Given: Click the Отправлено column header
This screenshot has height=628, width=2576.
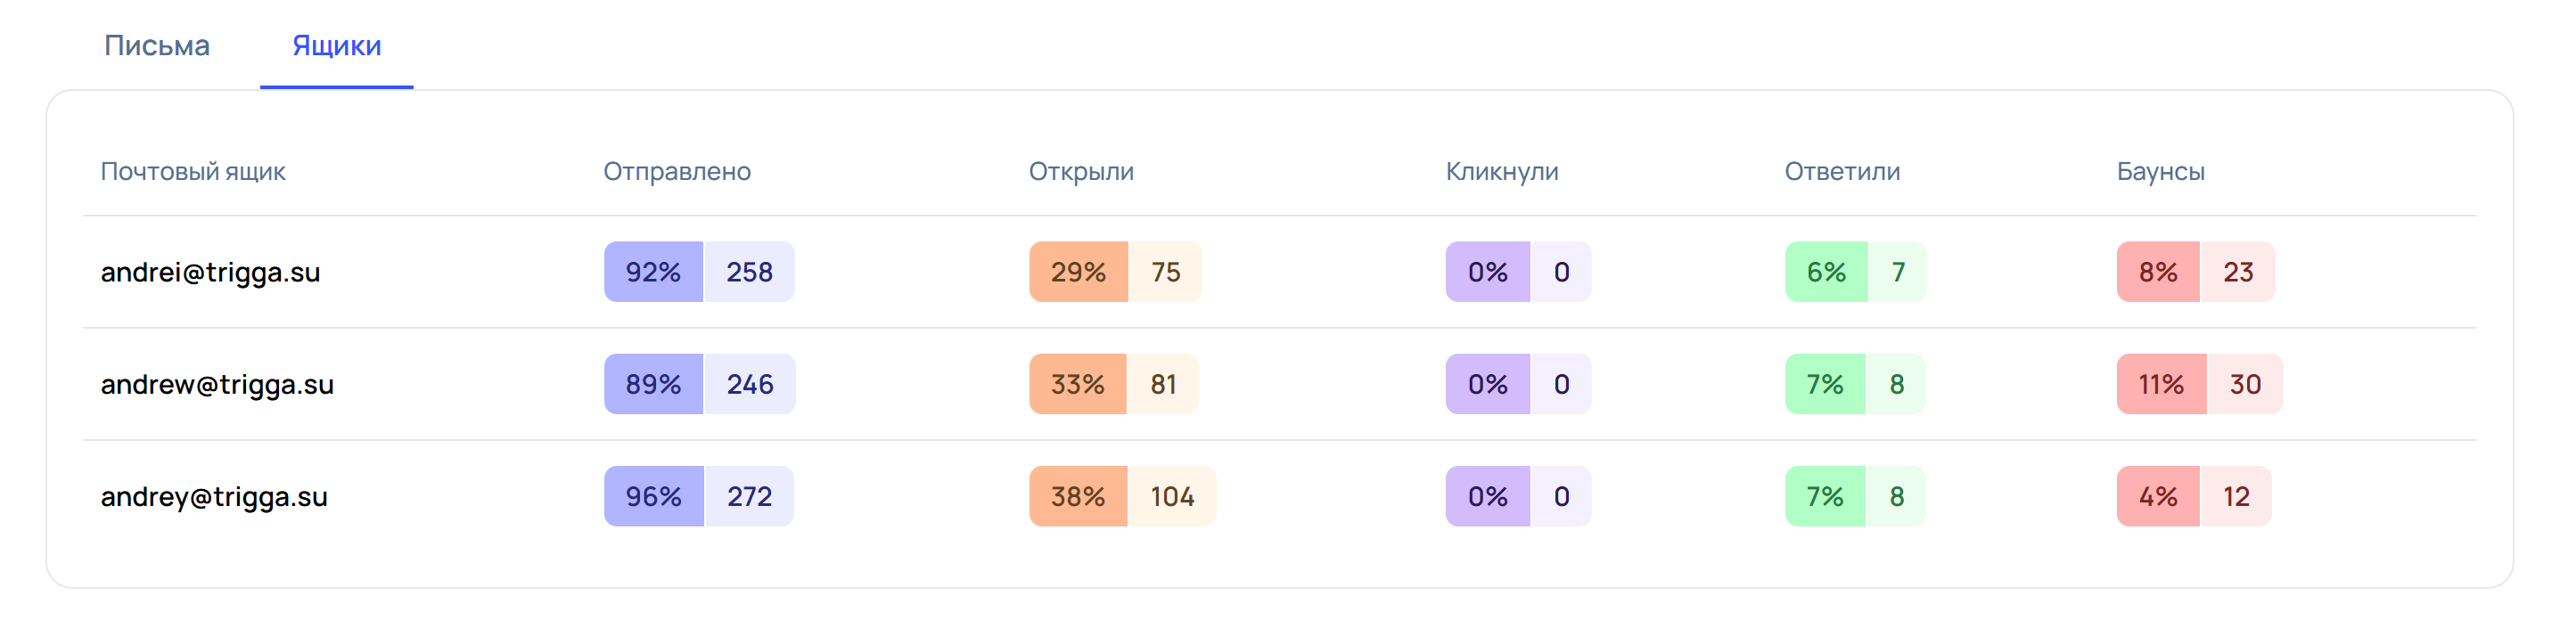Looking at the screenshot, I should (x=677, y=171).
